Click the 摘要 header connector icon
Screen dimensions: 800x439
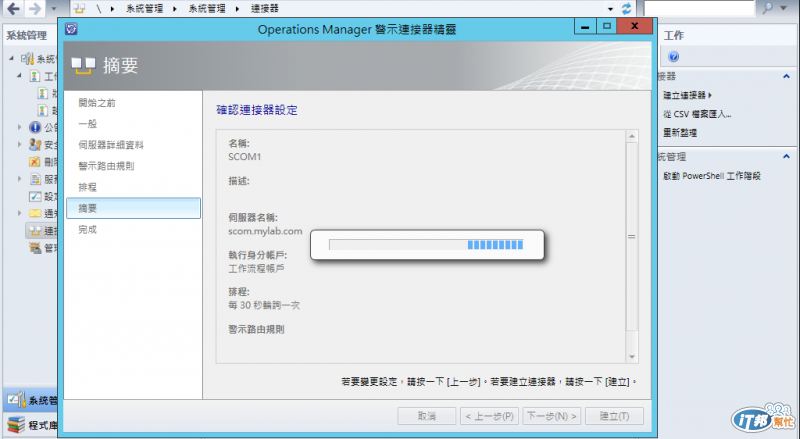point(83,66)
